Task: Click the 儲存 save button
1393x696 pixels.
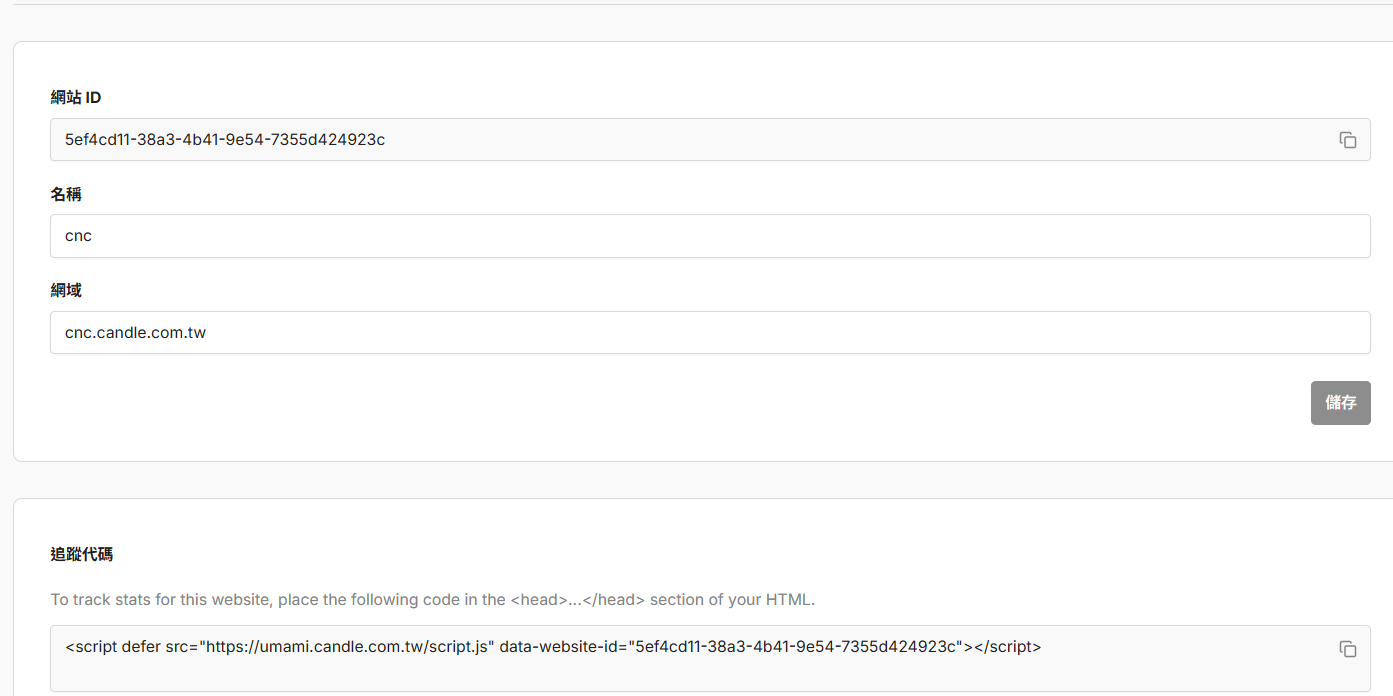Action: [1340, 403]
